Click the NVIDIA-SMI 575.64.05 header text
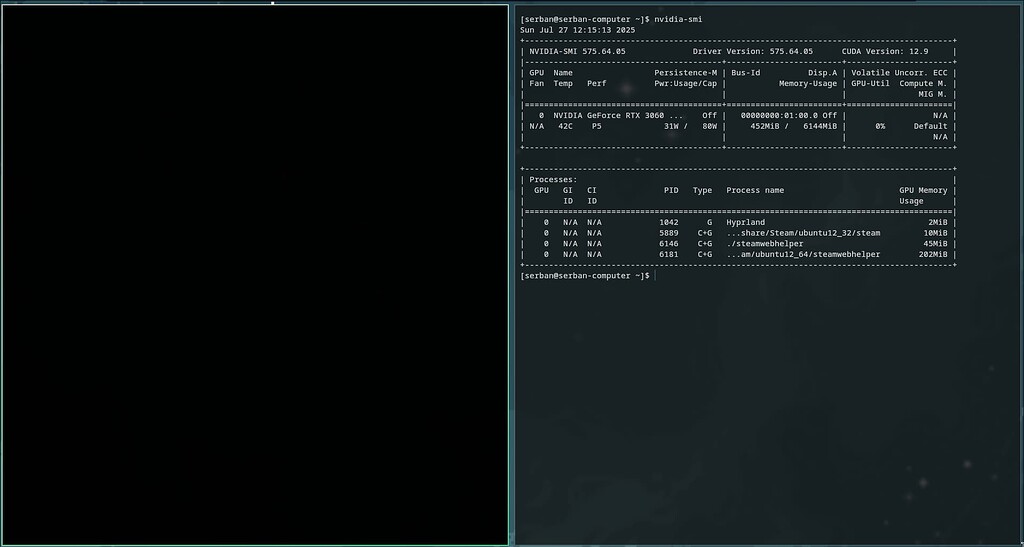Viewport: 1024px width, 547px height. (577, 51)
